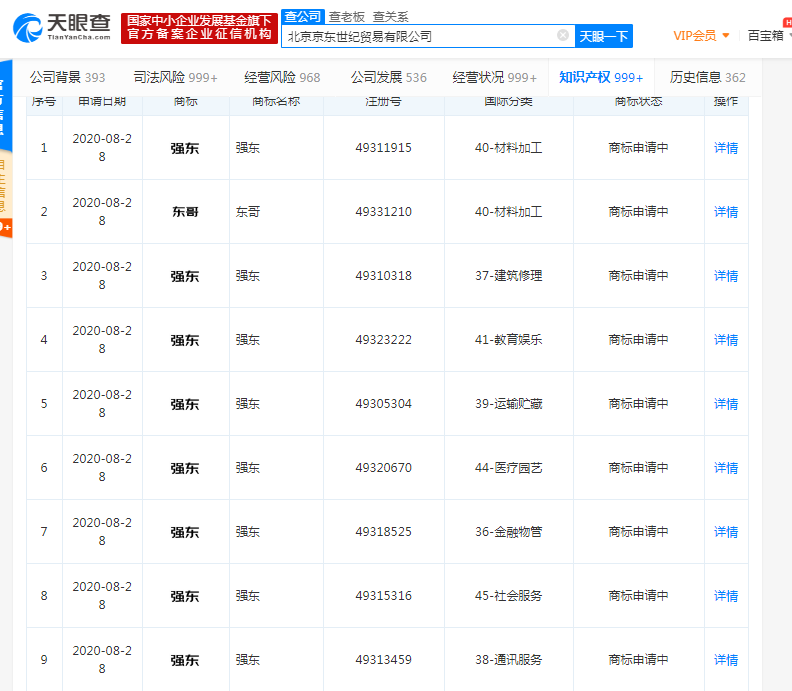The height and width of the screenshot is (691, 792).
Task: Open the 公司发展 536 tab
Action: (x=388, y=77)
